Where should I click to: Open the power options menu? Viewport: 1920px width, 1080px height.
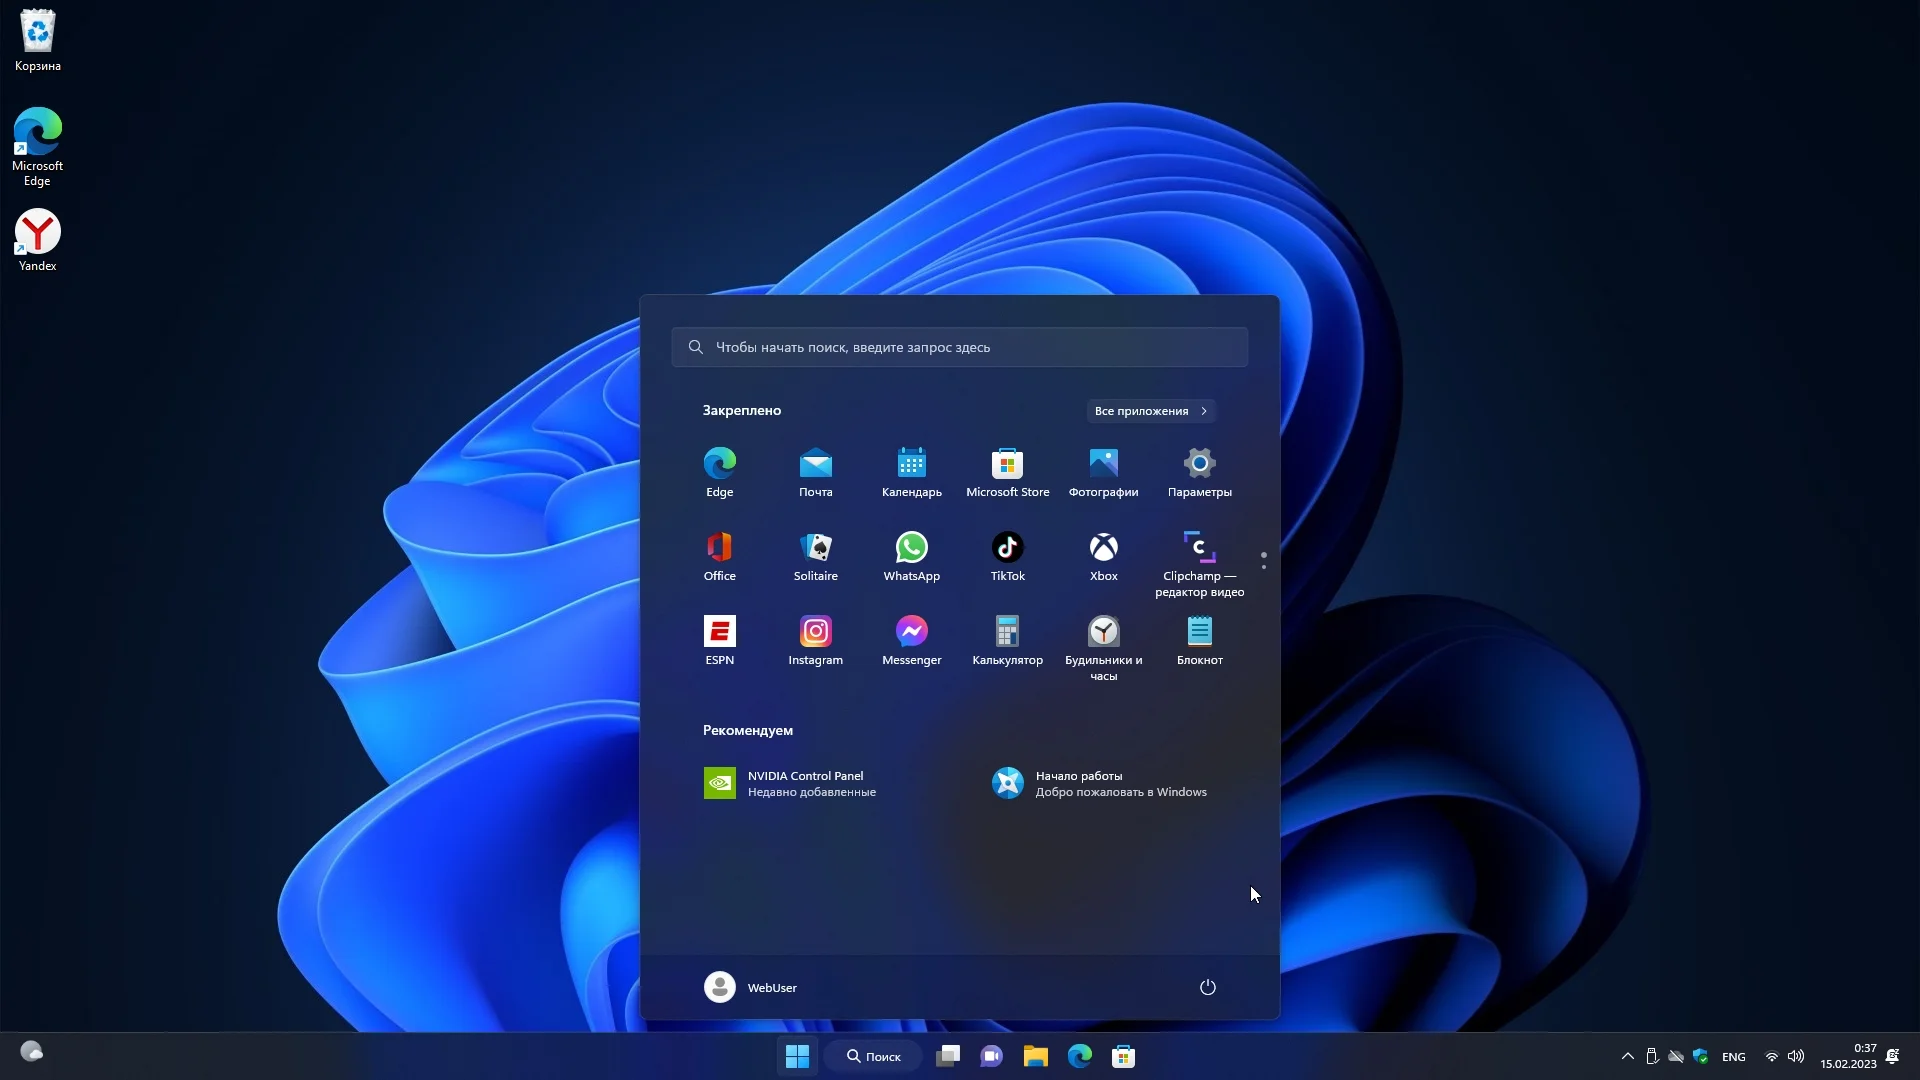point(1207,987)
